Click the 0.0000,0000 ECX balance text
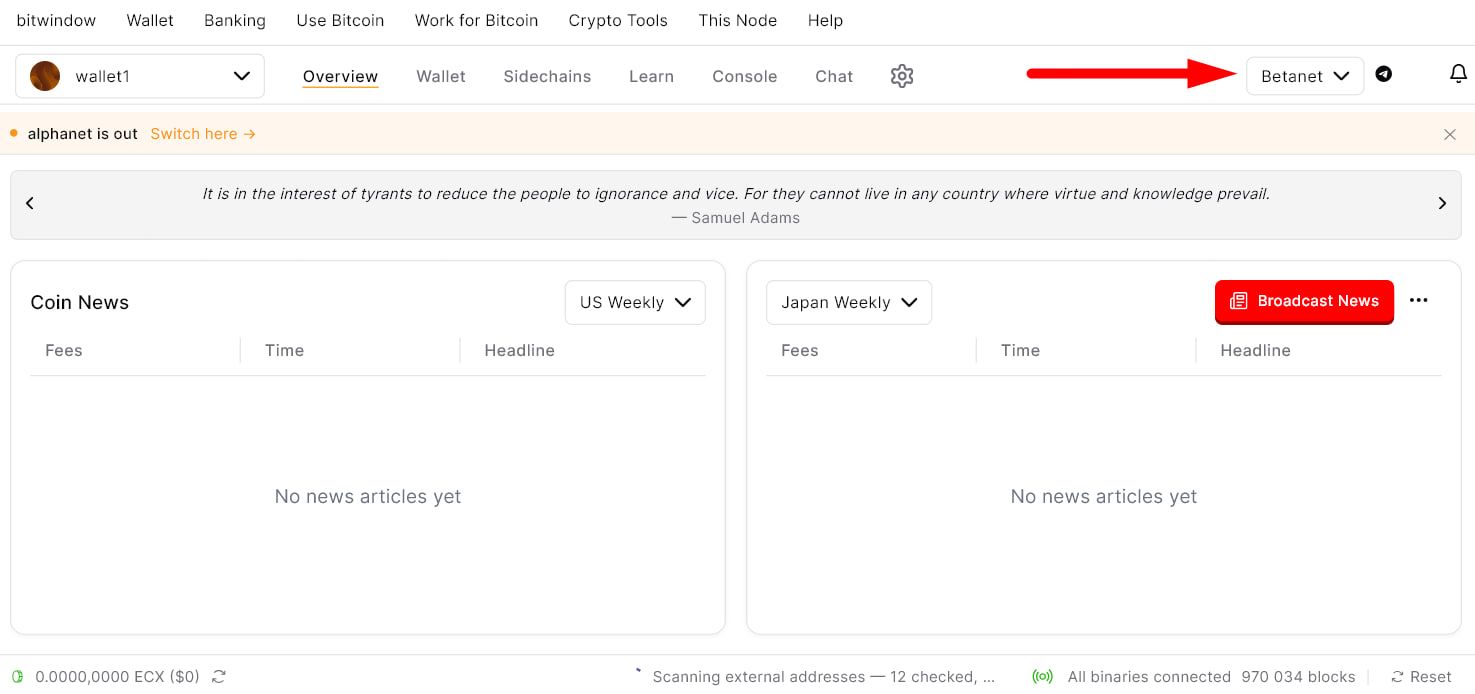The width and height of the screenshot is (1475, 694). coord(117,677)
